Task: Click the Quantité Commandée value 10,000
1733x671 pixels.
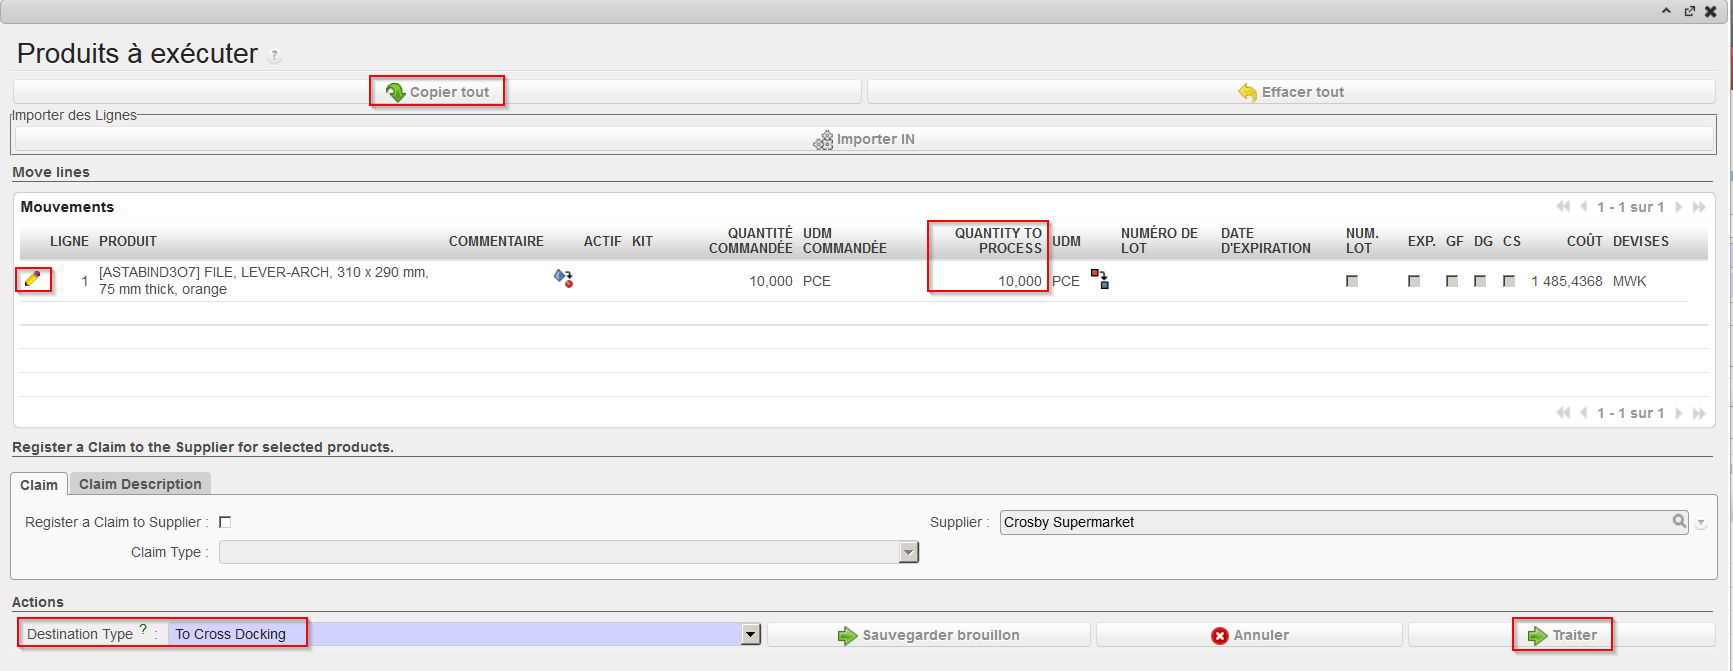Action: click(x=771, y=281)
